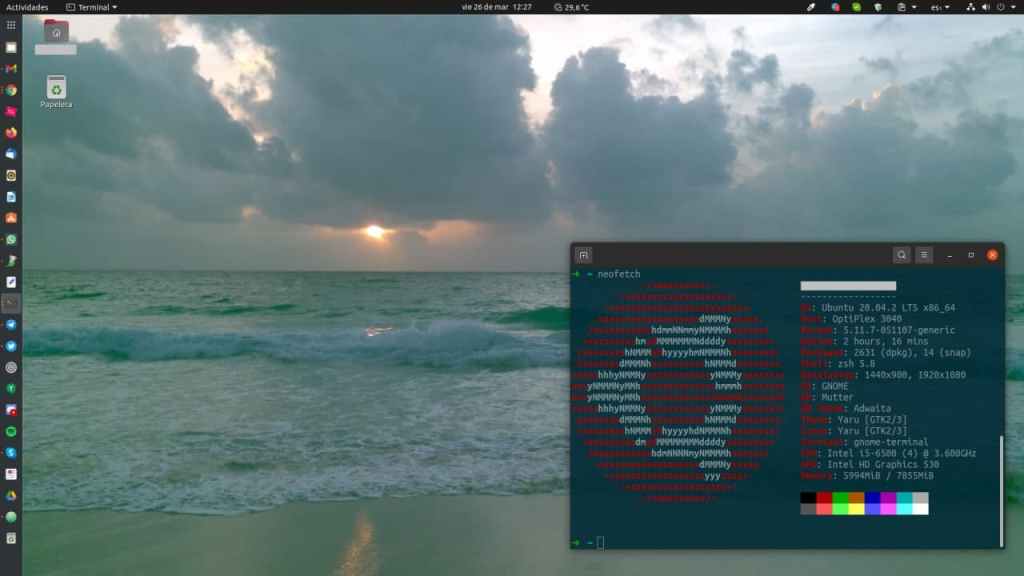The image size is (1024, 576).
Task: Open the Papelera trash icon on the desktop
Action: pos(56,88)
